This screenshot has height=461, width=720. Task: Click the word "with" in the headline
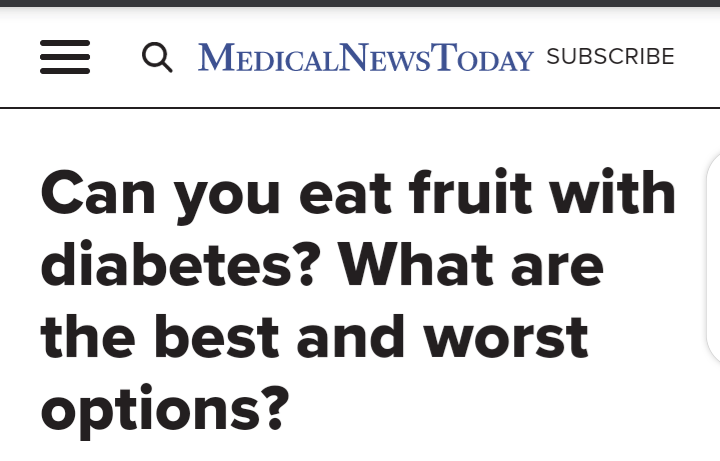pos(612,192)
